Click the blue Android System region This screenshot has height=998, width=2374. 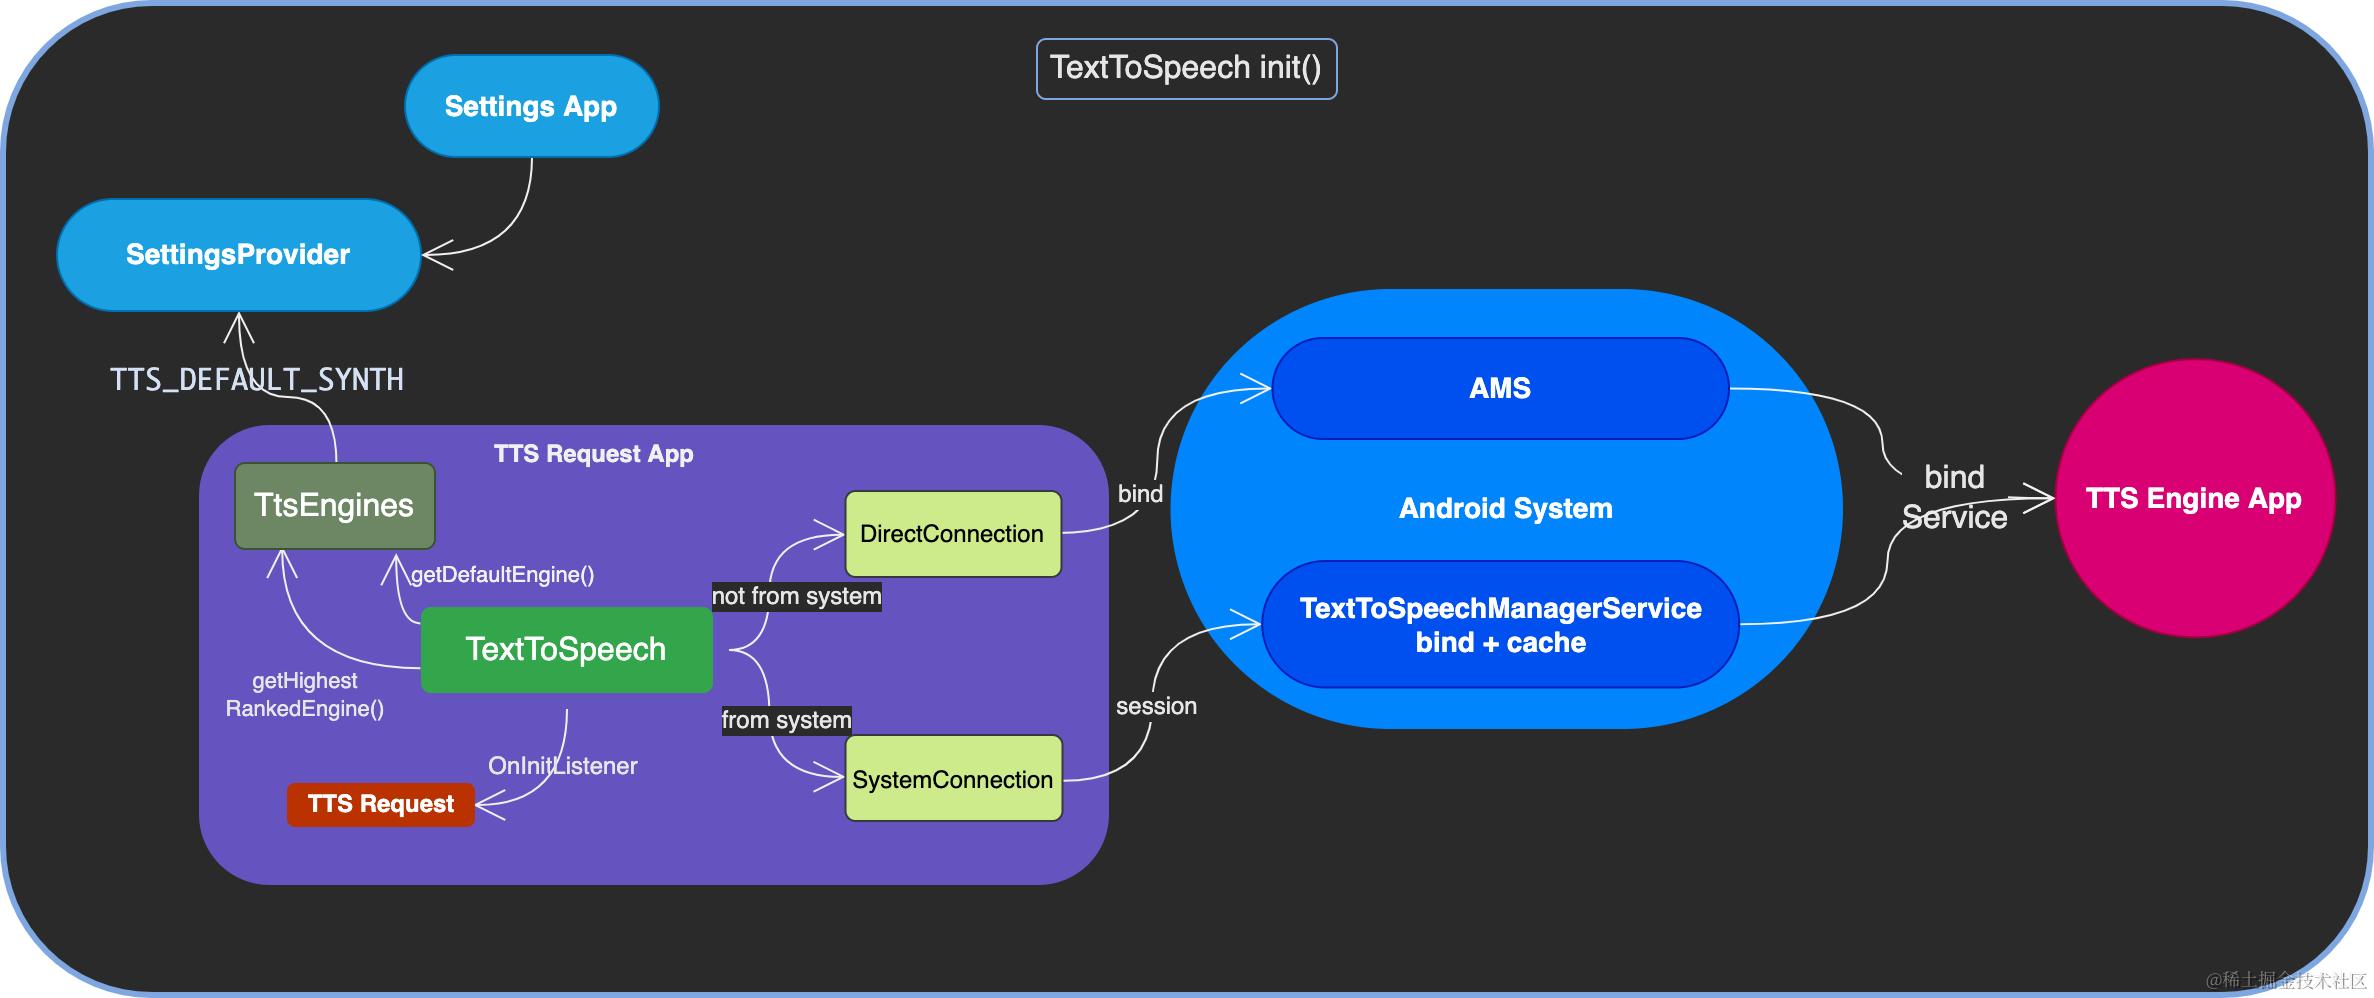coord(1506,508)
